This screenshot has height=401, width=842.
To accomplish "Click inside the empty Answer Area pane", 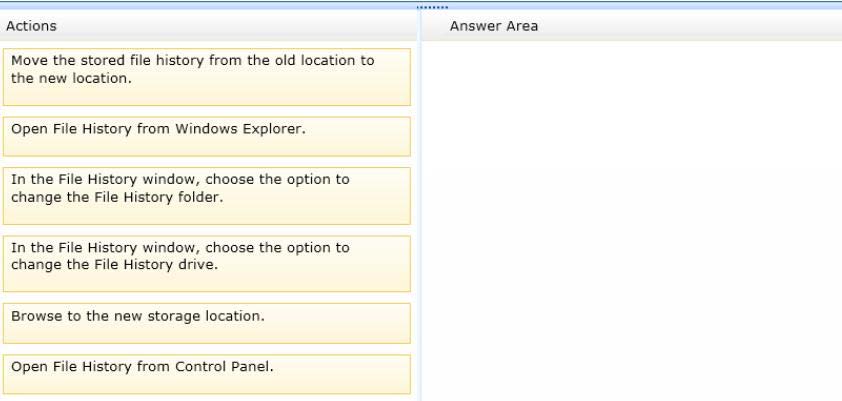I will (632, 220).
